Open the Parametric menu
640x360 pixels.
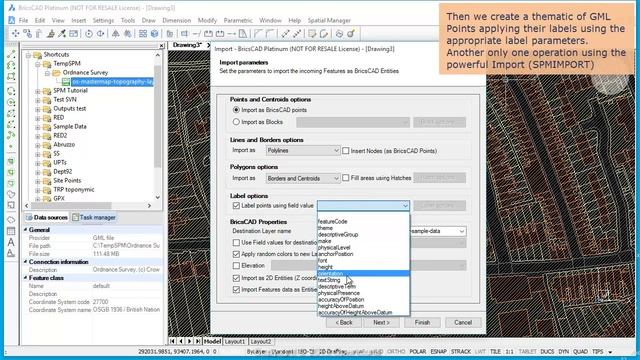pos(238,20)
